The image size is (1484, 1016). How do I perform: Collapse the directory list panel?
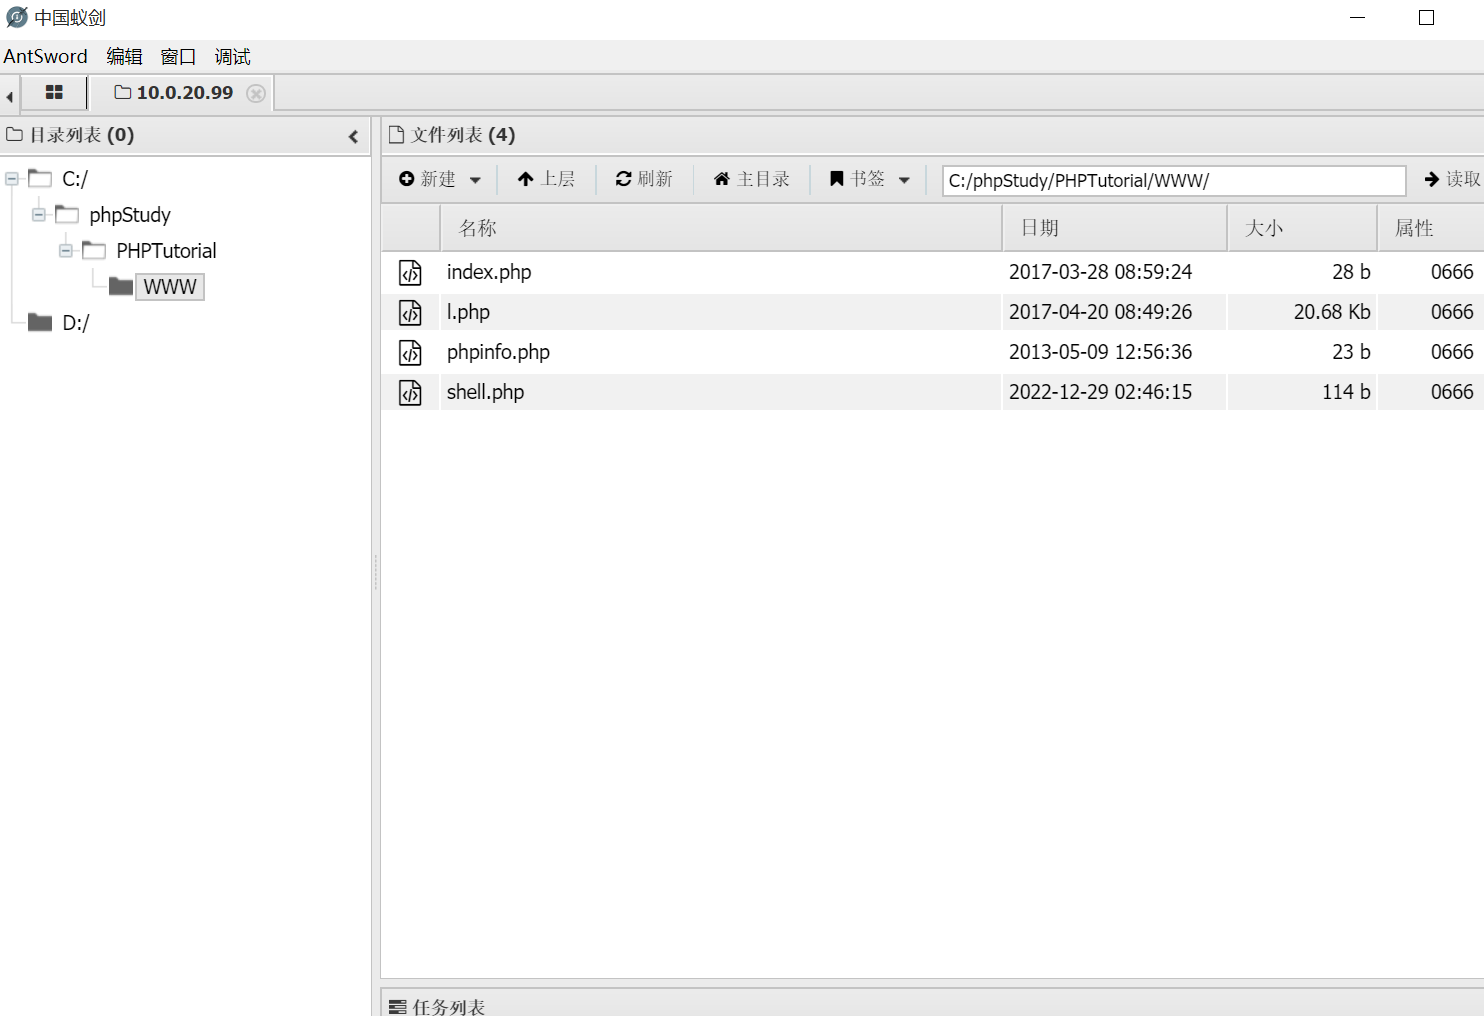pos(353,136)
